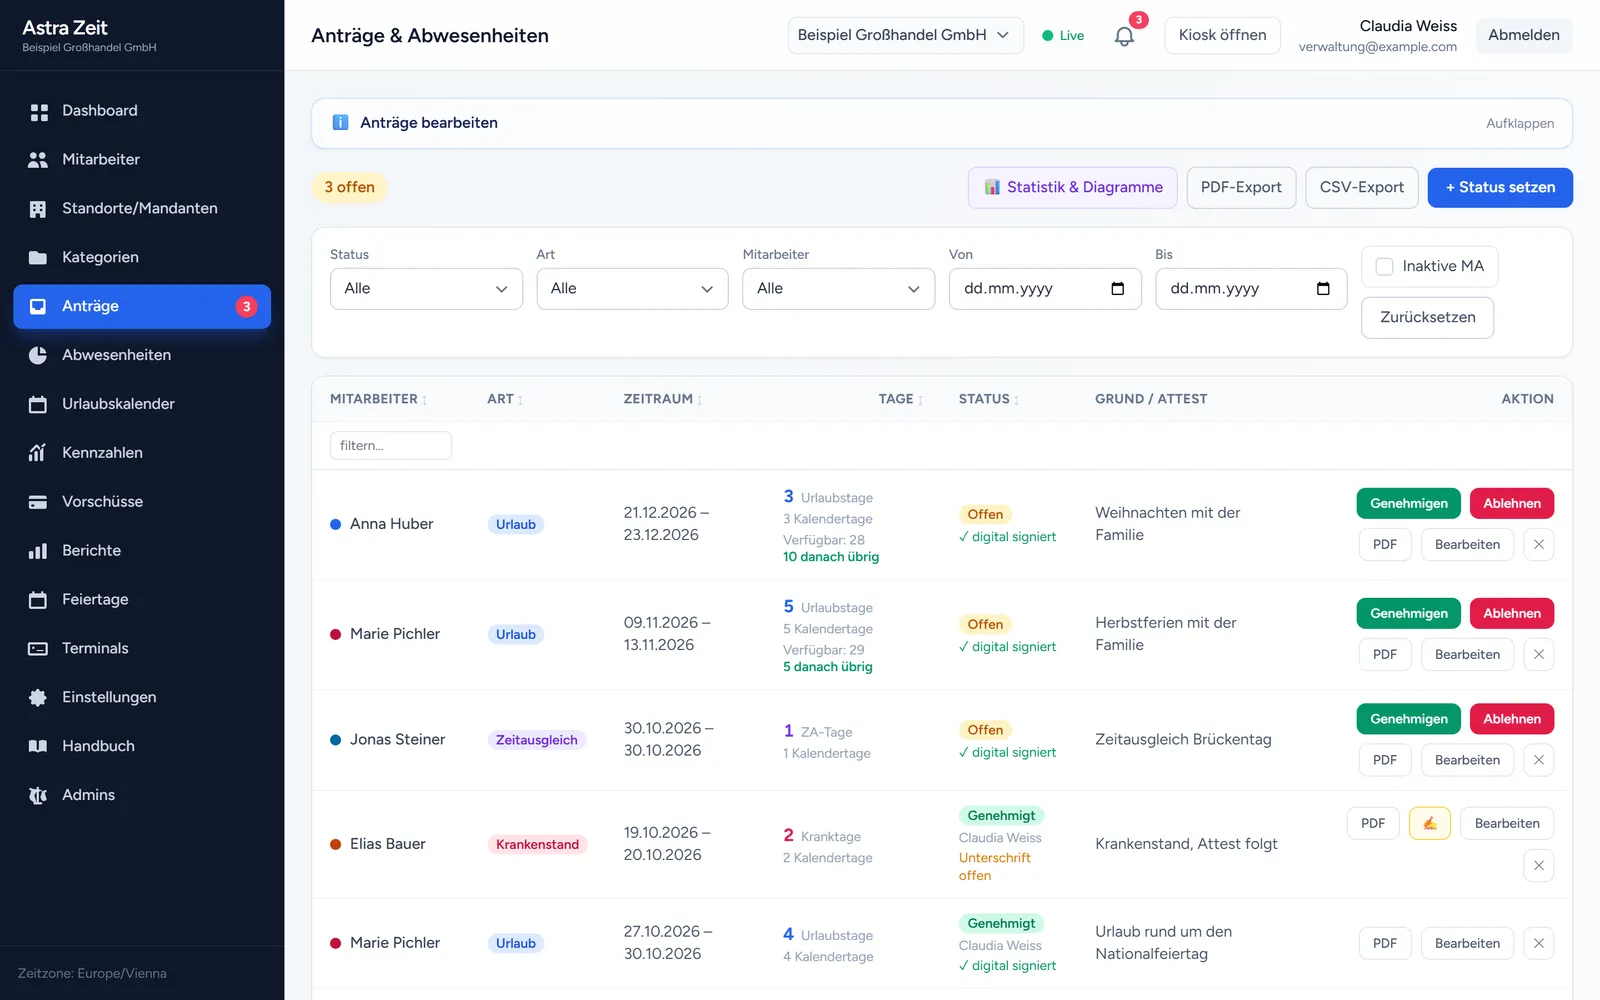Click the Mitarbeiter filtern input field
The width and height of the screenshot is (1600, 1000).
point(391,446)
